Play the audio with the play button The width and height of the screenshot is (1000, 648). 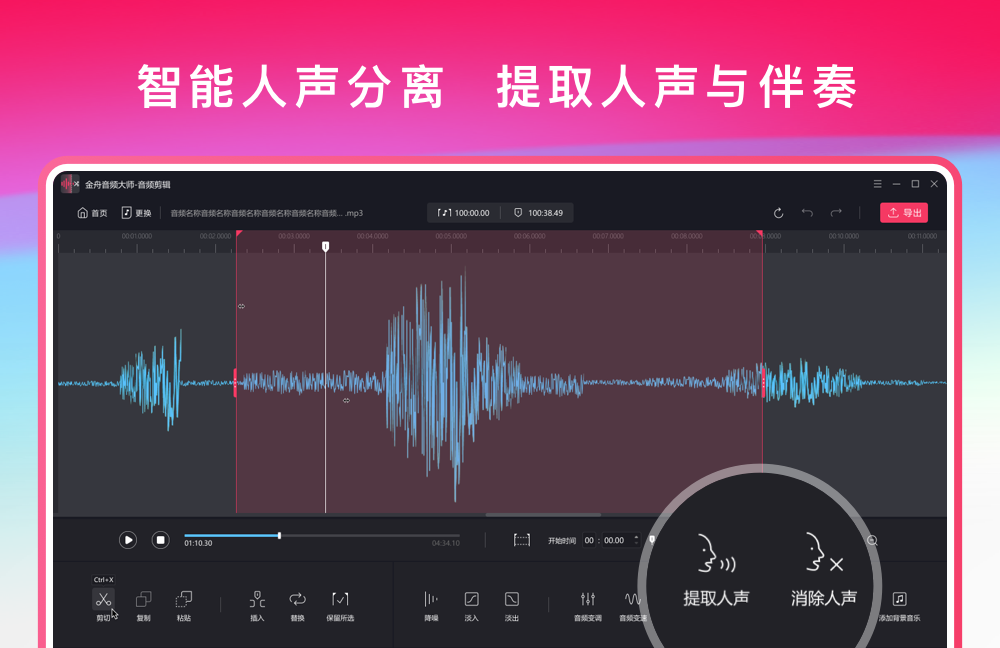click(x=127, y=539)
